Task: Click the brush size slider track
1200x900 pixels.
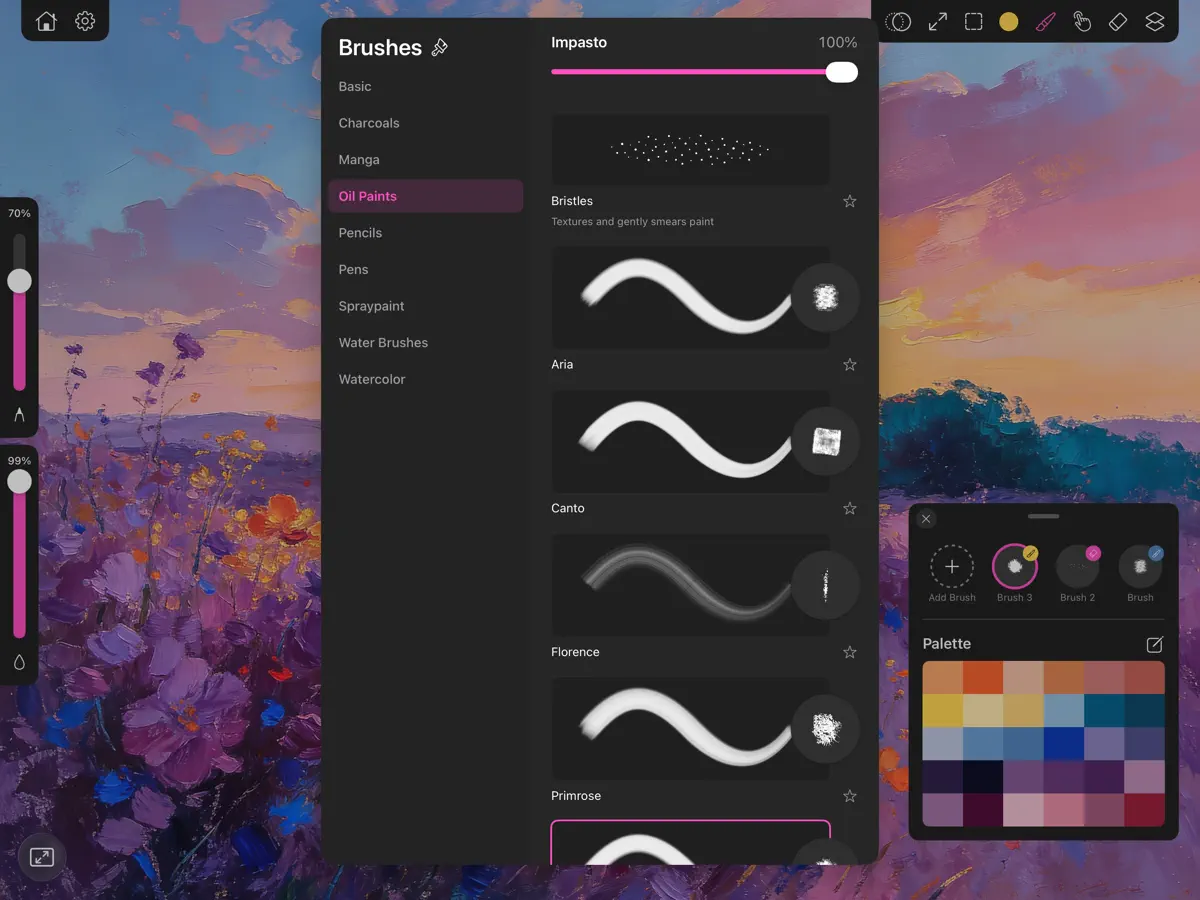Action: pos(19,313)
